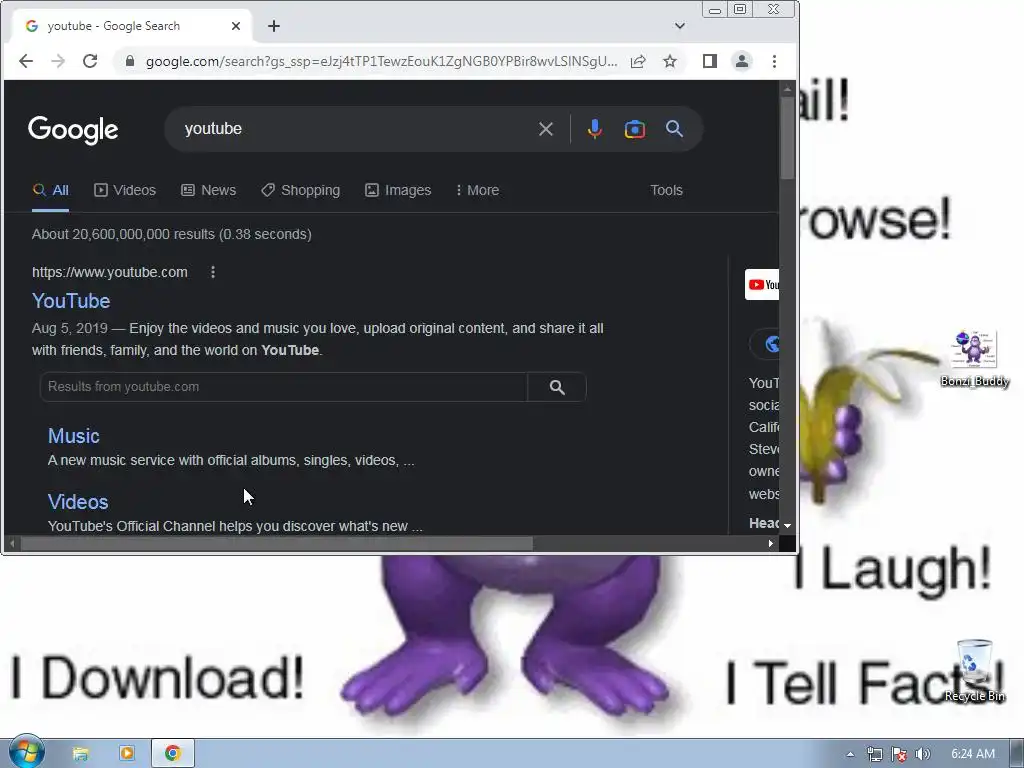
Task: Switch to the Videos tab
Action: (x=125, y=190)
